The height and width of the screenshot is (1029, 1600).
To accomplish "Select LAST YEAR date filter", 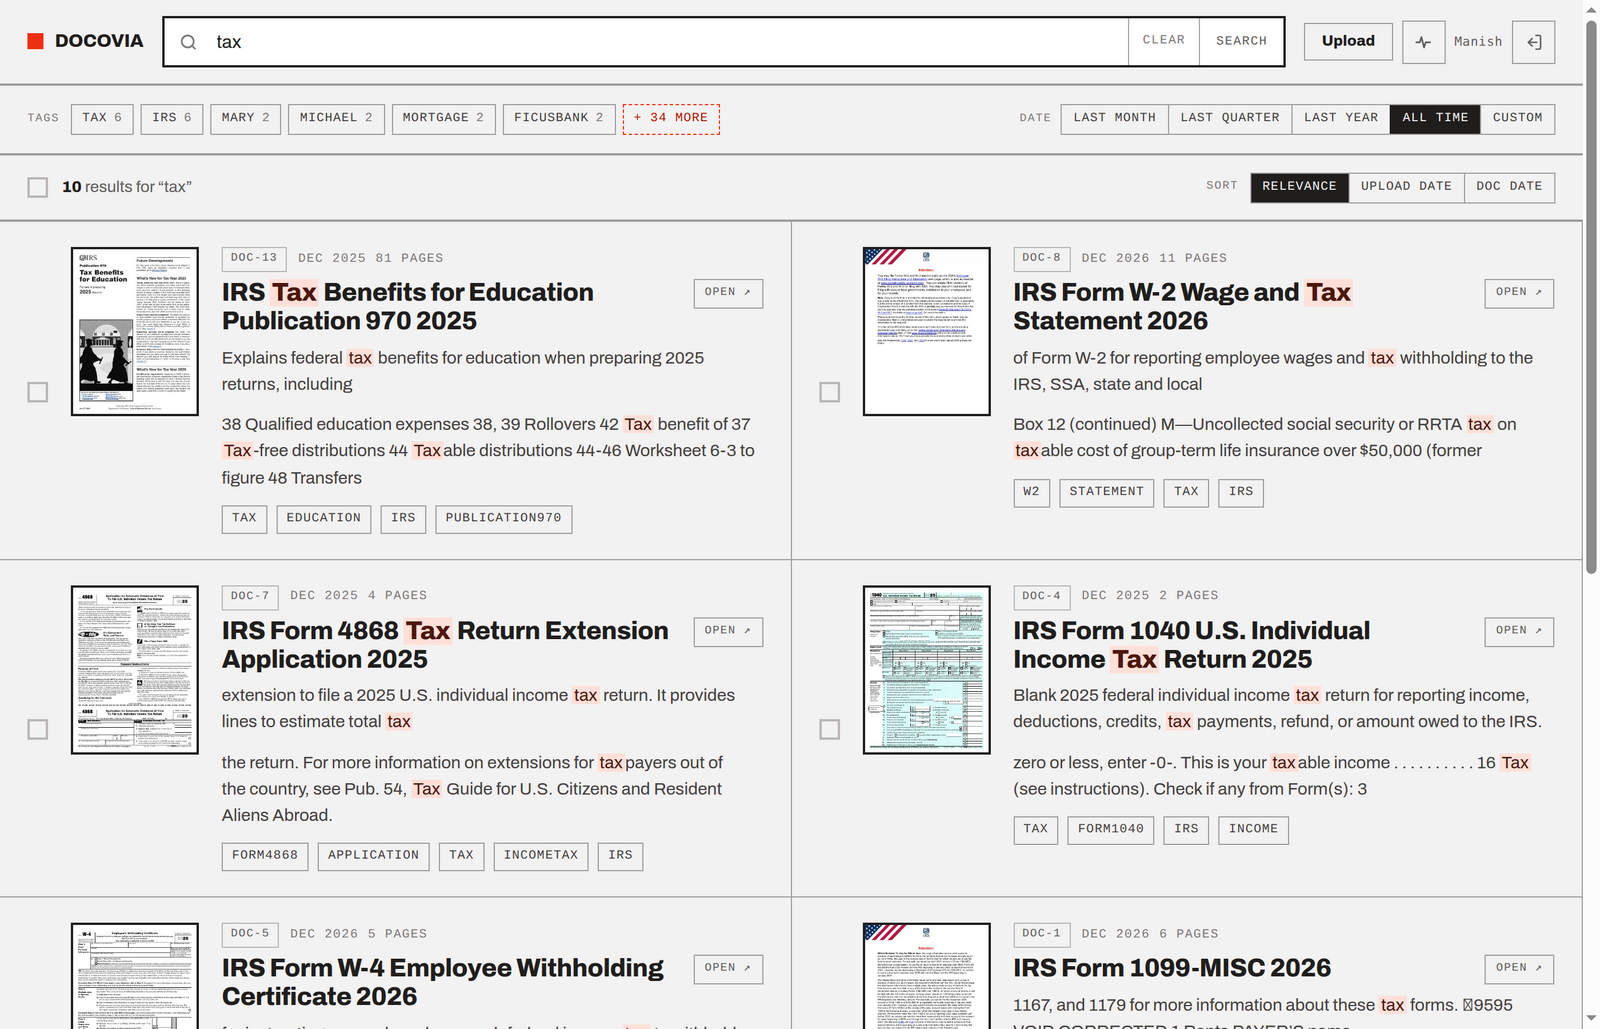I will [1341, 118].
